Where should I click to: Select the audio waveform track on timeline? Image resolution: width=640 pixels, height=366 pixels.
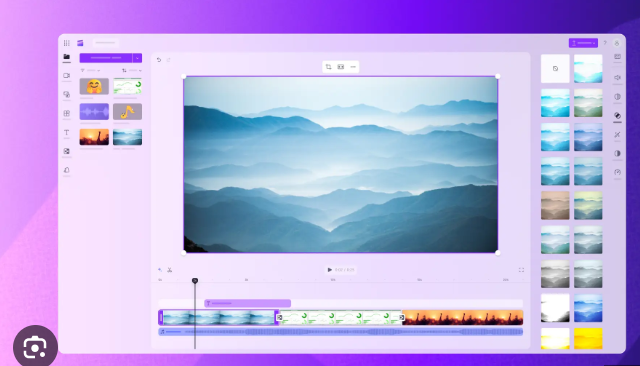[340, 332]
